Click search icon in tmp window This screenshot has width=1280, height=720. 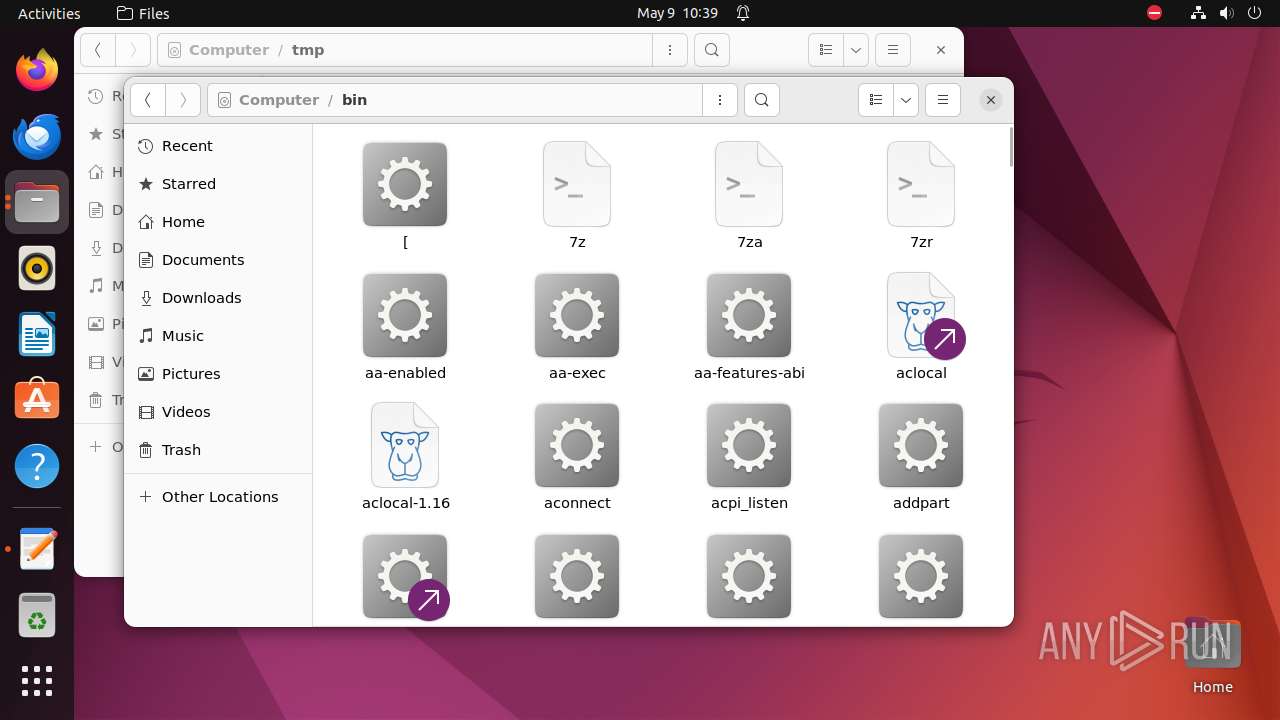712,50
